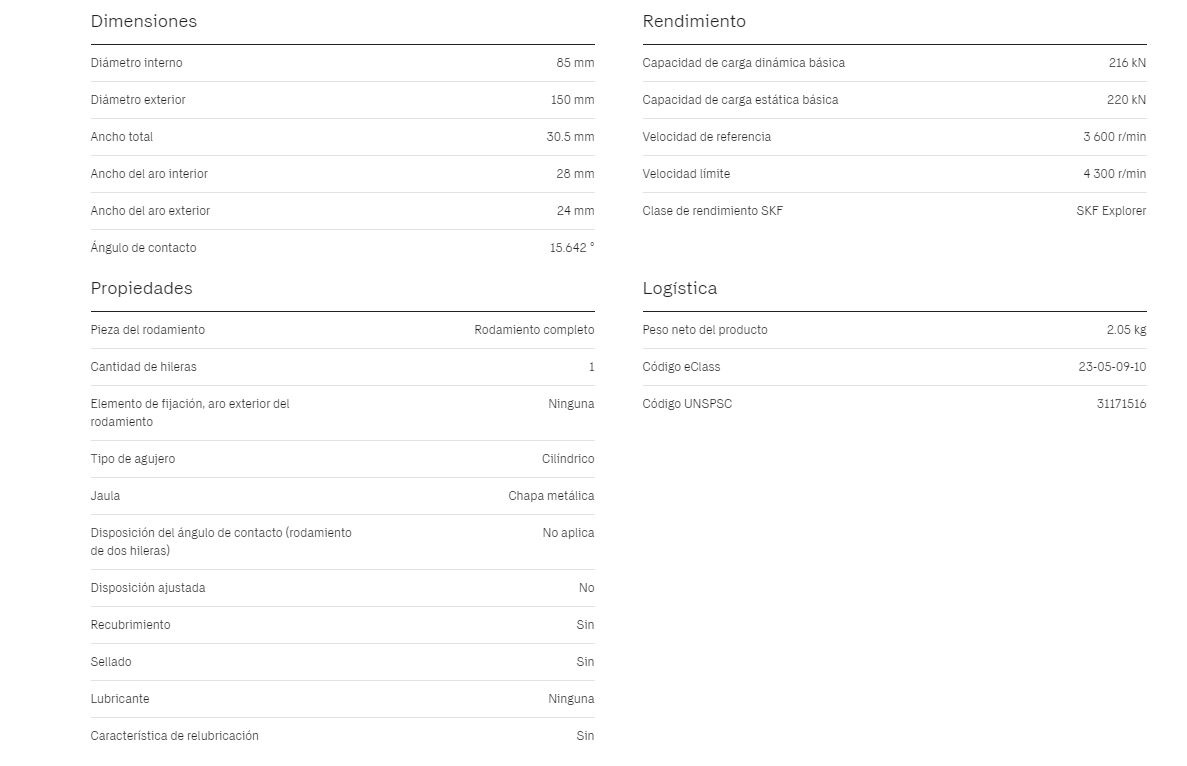Select the Código eClass value 23-05-09-10
Screen dimensions: 1187x766
point(1112,367)
